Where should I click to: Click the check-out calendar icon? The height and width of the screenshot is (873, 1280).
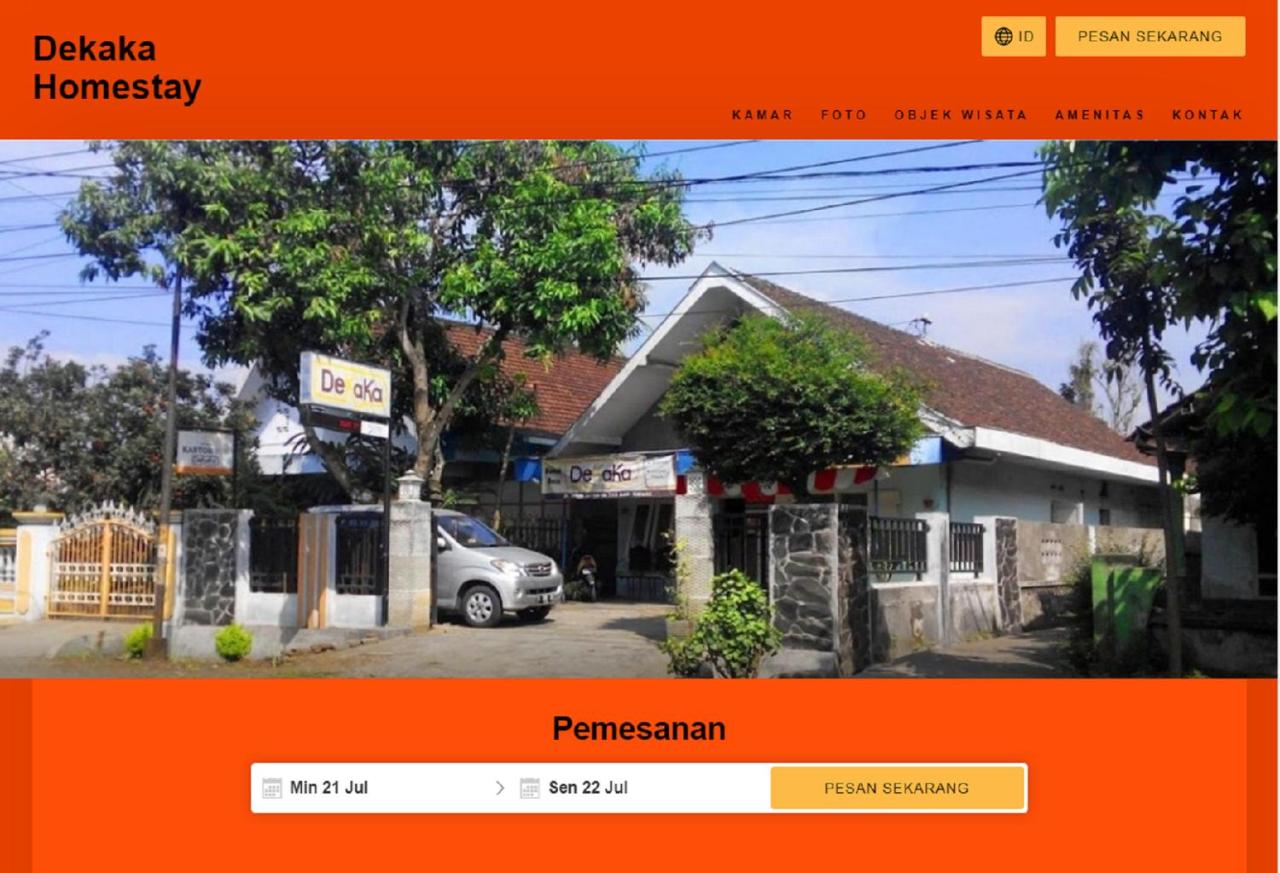pos(530,788)
